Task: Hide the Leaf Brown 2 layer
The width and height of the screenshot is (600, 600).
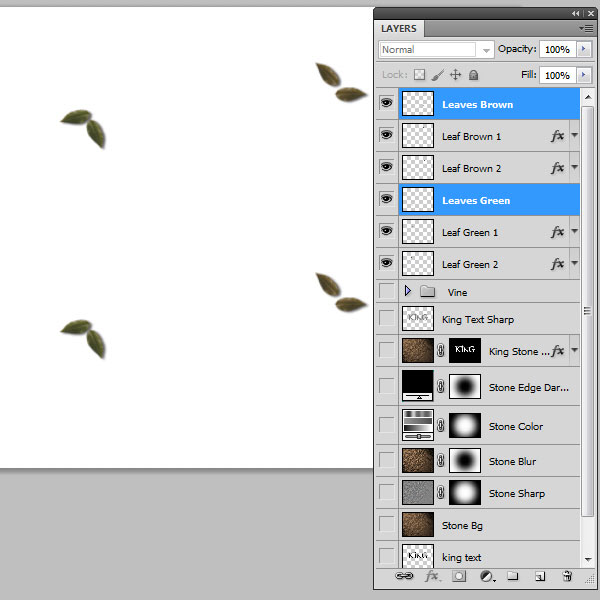Action: (x=386, y=167)
